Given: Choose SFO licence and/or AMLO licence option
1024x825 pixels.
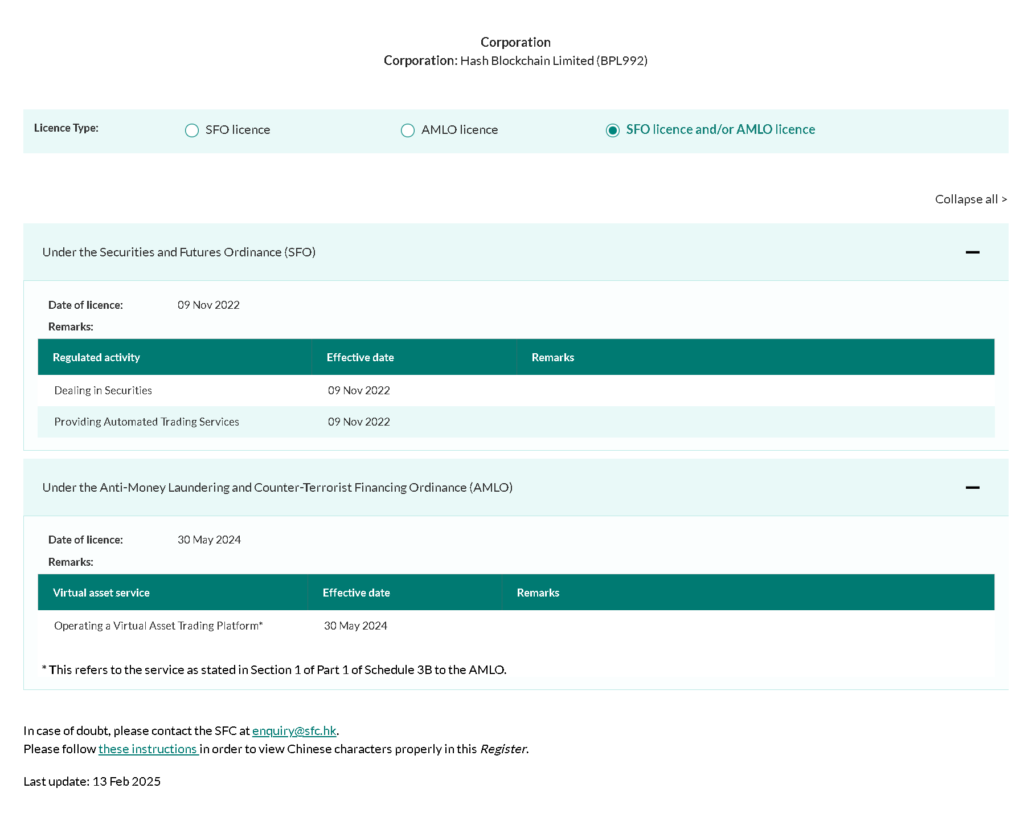Looking at the screenshot, I should coord(613,130).
